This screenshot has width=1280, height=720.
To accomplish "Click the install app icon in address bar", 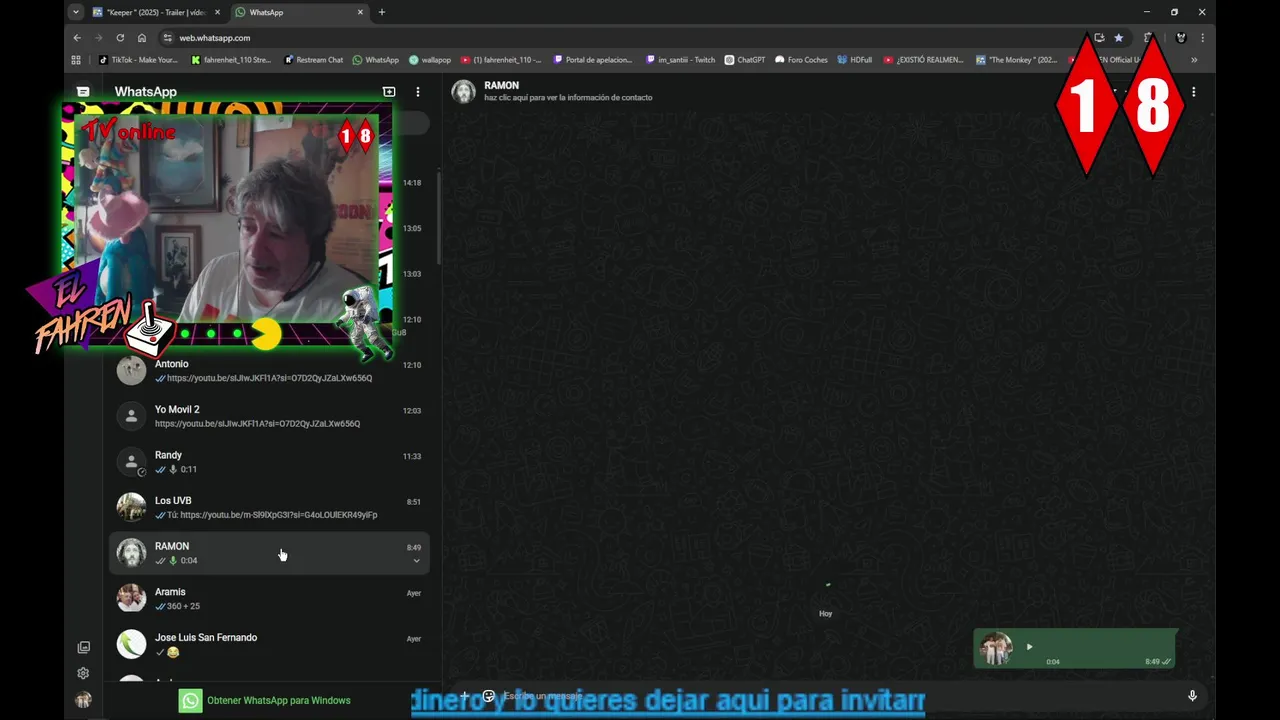I will coord(1099,38).
